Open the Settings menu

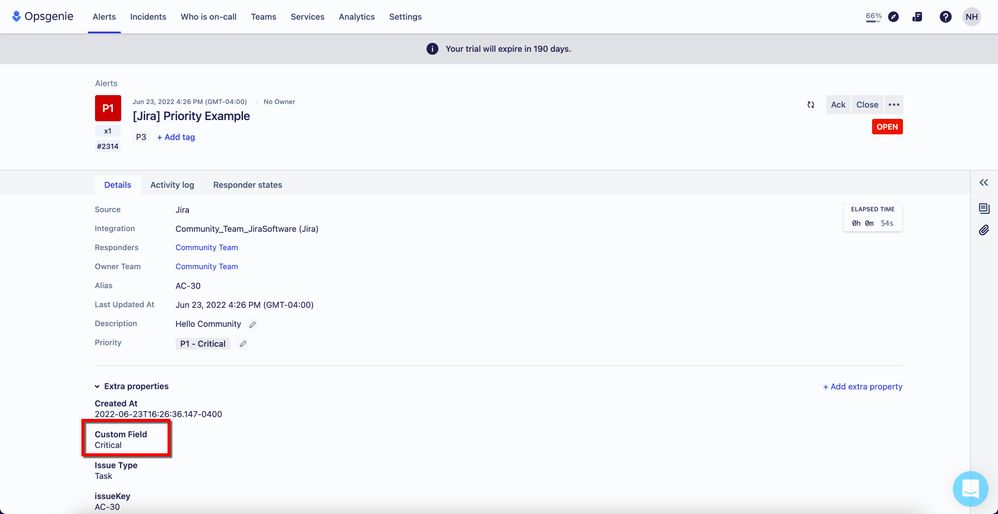coord(405,17)
